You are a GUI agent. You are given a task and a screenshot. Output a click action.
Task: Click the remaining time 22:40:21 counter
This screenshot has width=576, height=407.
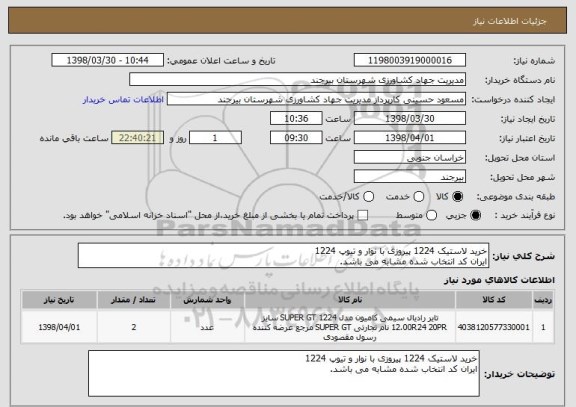[137, 138]
